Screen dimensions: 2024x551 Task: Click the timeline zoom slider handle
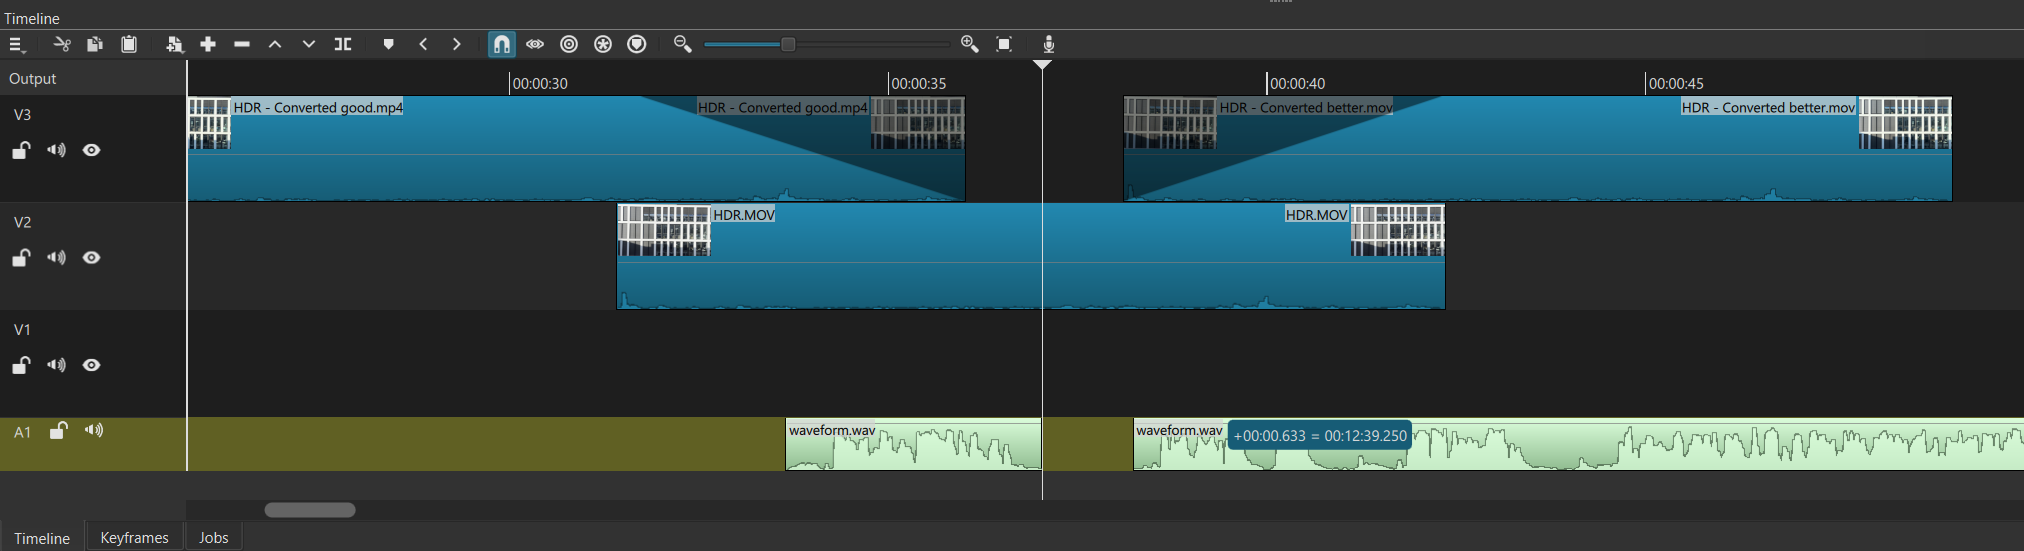[788, 44]
